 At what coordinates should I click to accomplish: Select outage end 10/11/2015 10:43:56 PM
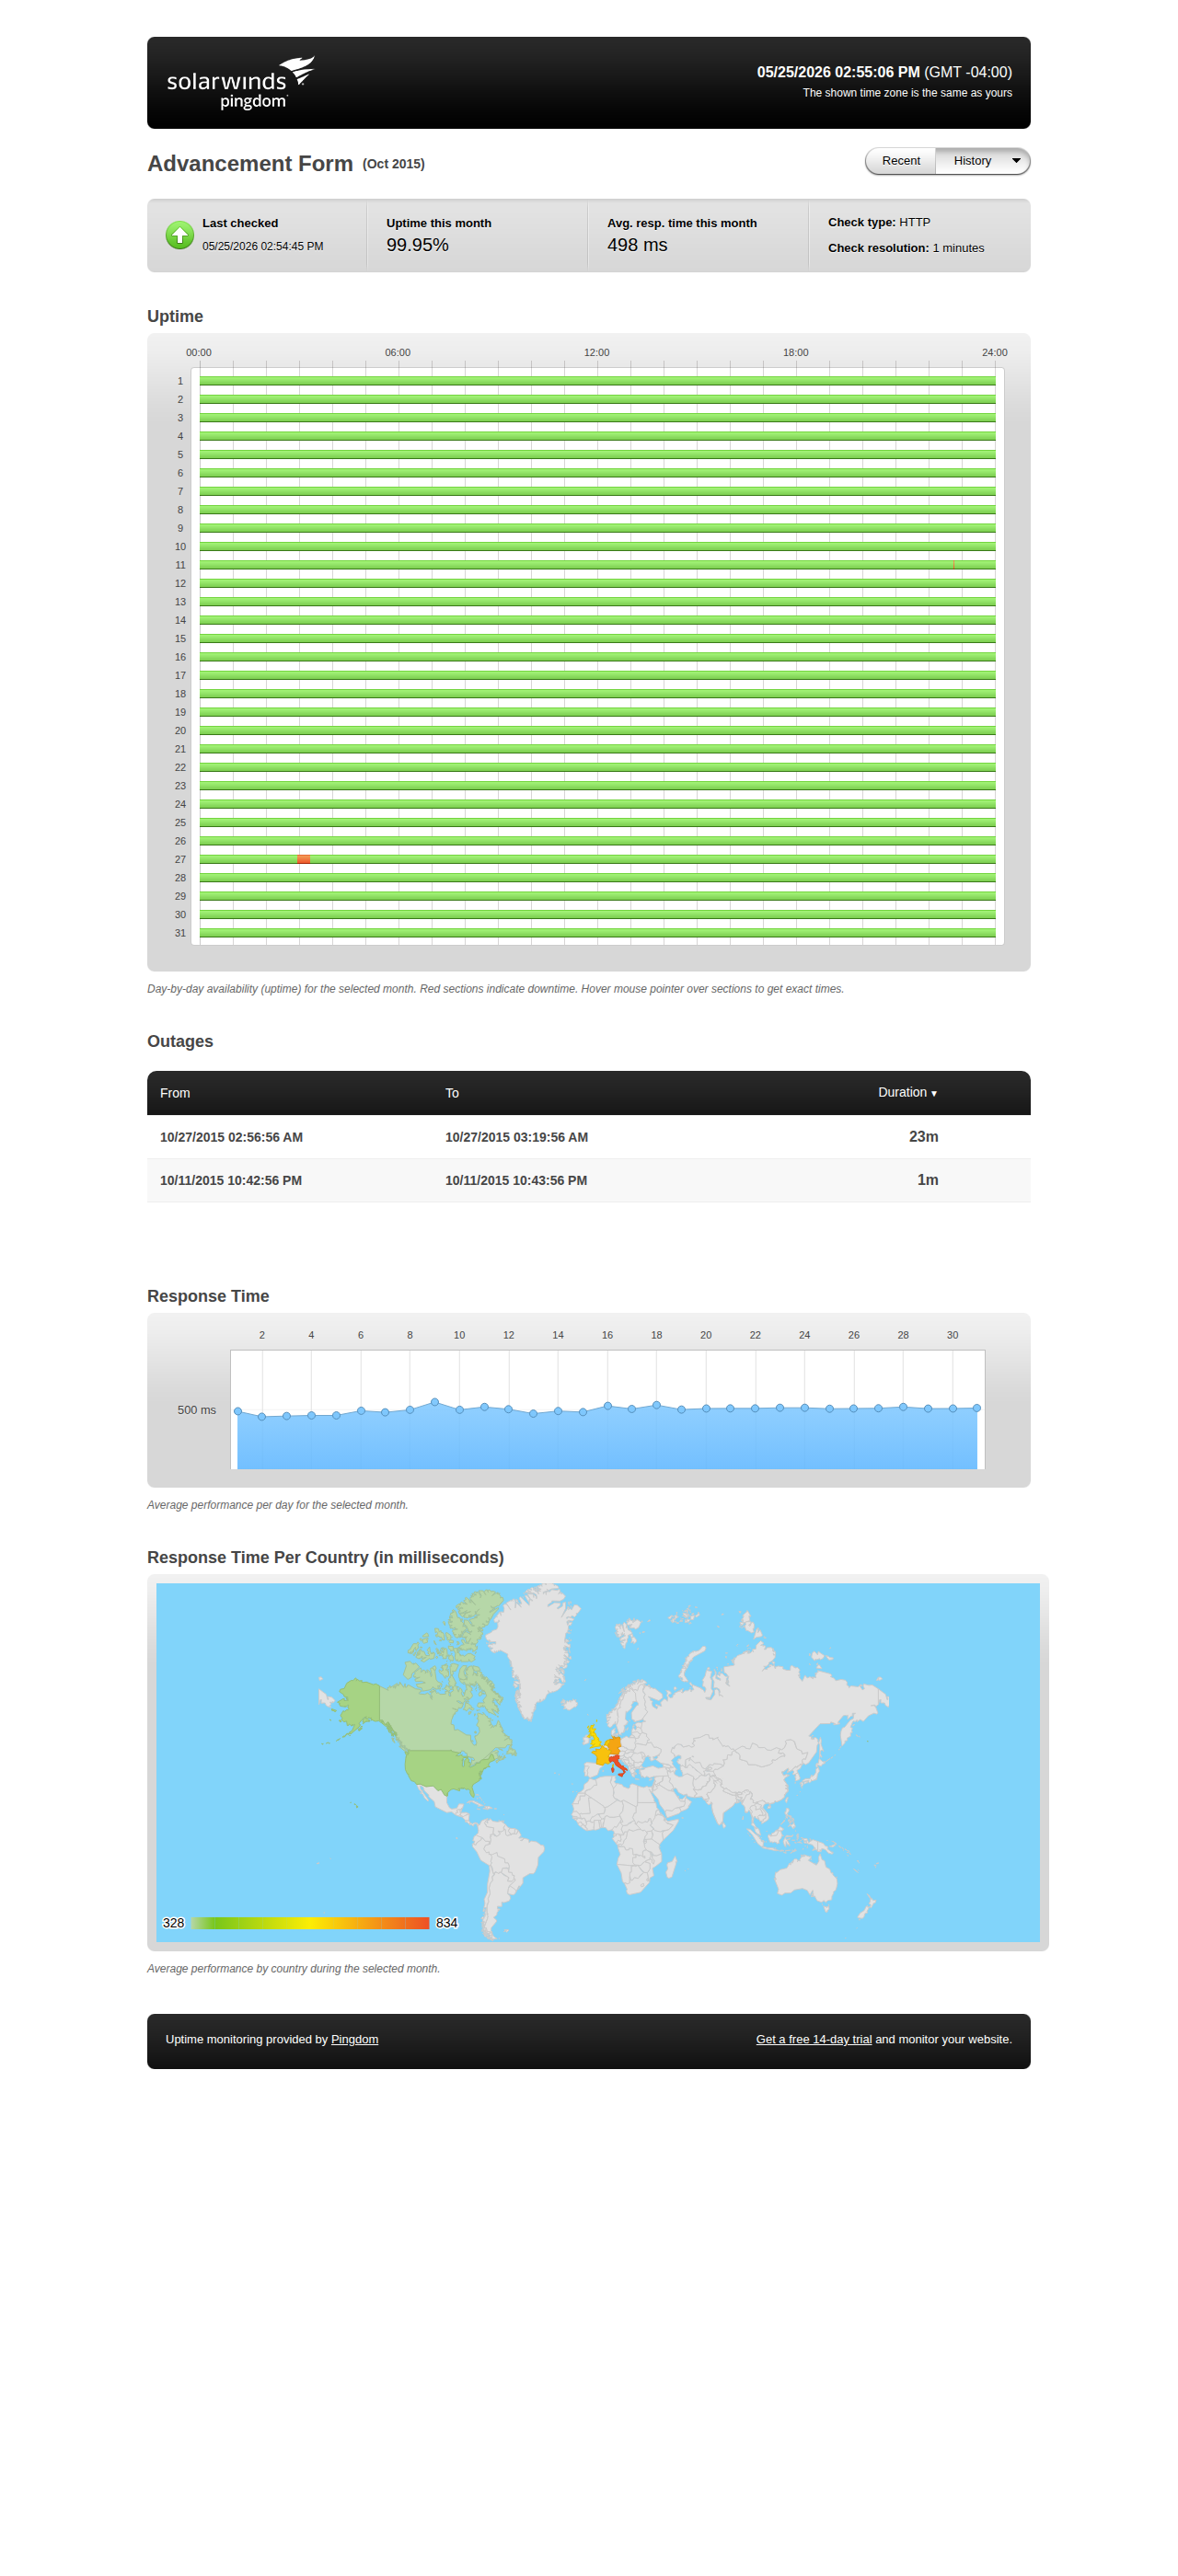click(516, 1180)
